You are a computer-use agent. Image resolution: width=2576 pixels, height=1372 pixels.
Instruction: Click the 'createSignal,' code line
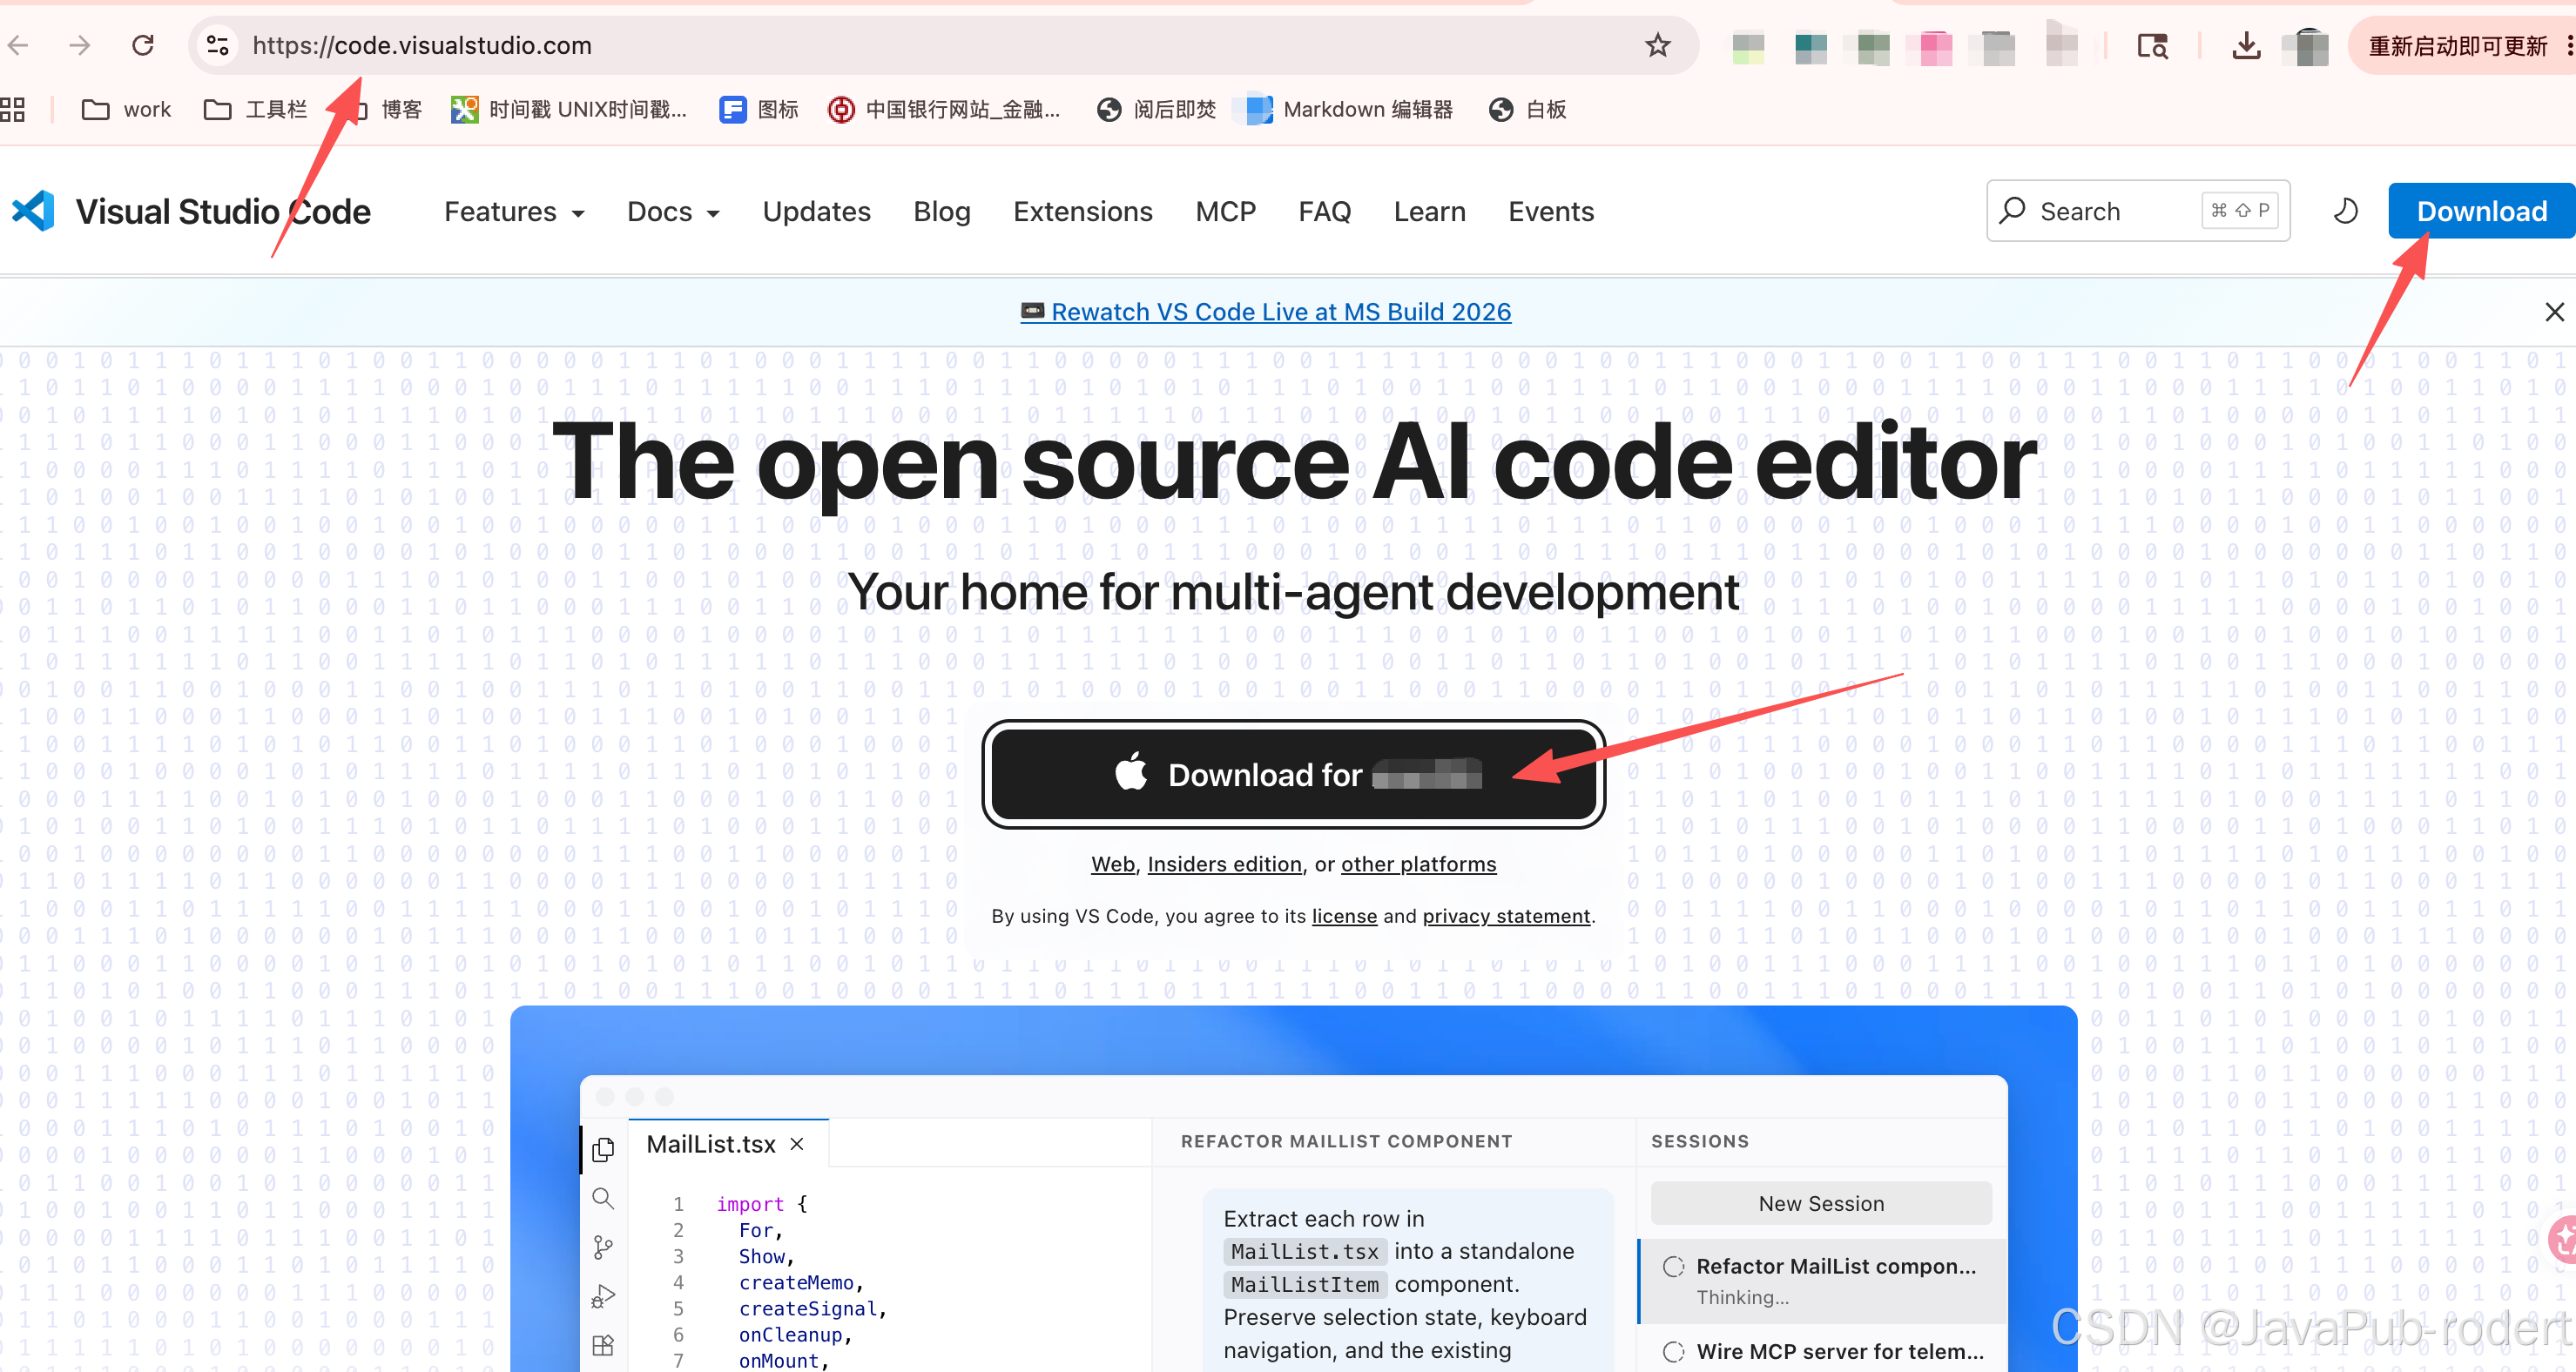click(812, 1309)
